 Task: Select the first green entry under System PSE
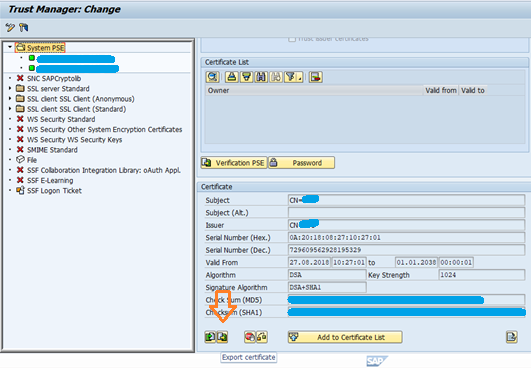pos(72,59)
